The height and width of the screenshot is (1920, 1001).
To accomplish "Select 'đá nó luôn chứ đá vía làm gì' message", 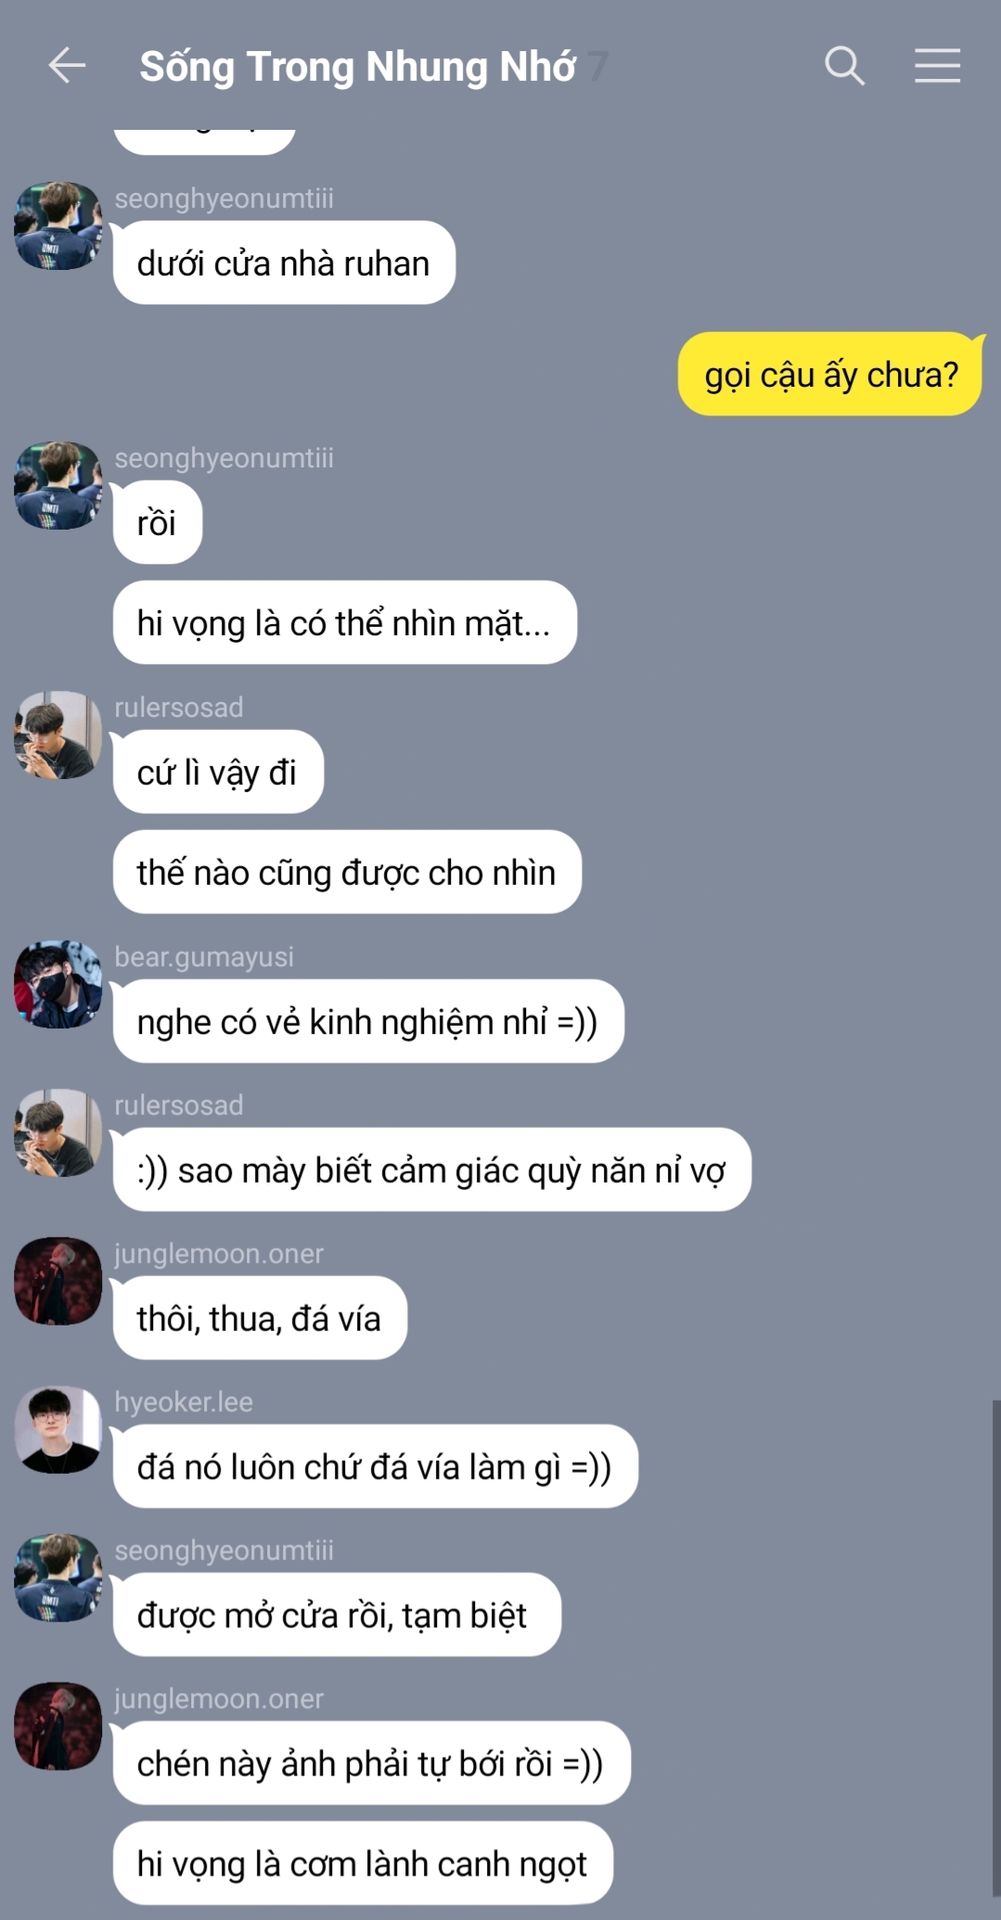I will (375, 1466).
